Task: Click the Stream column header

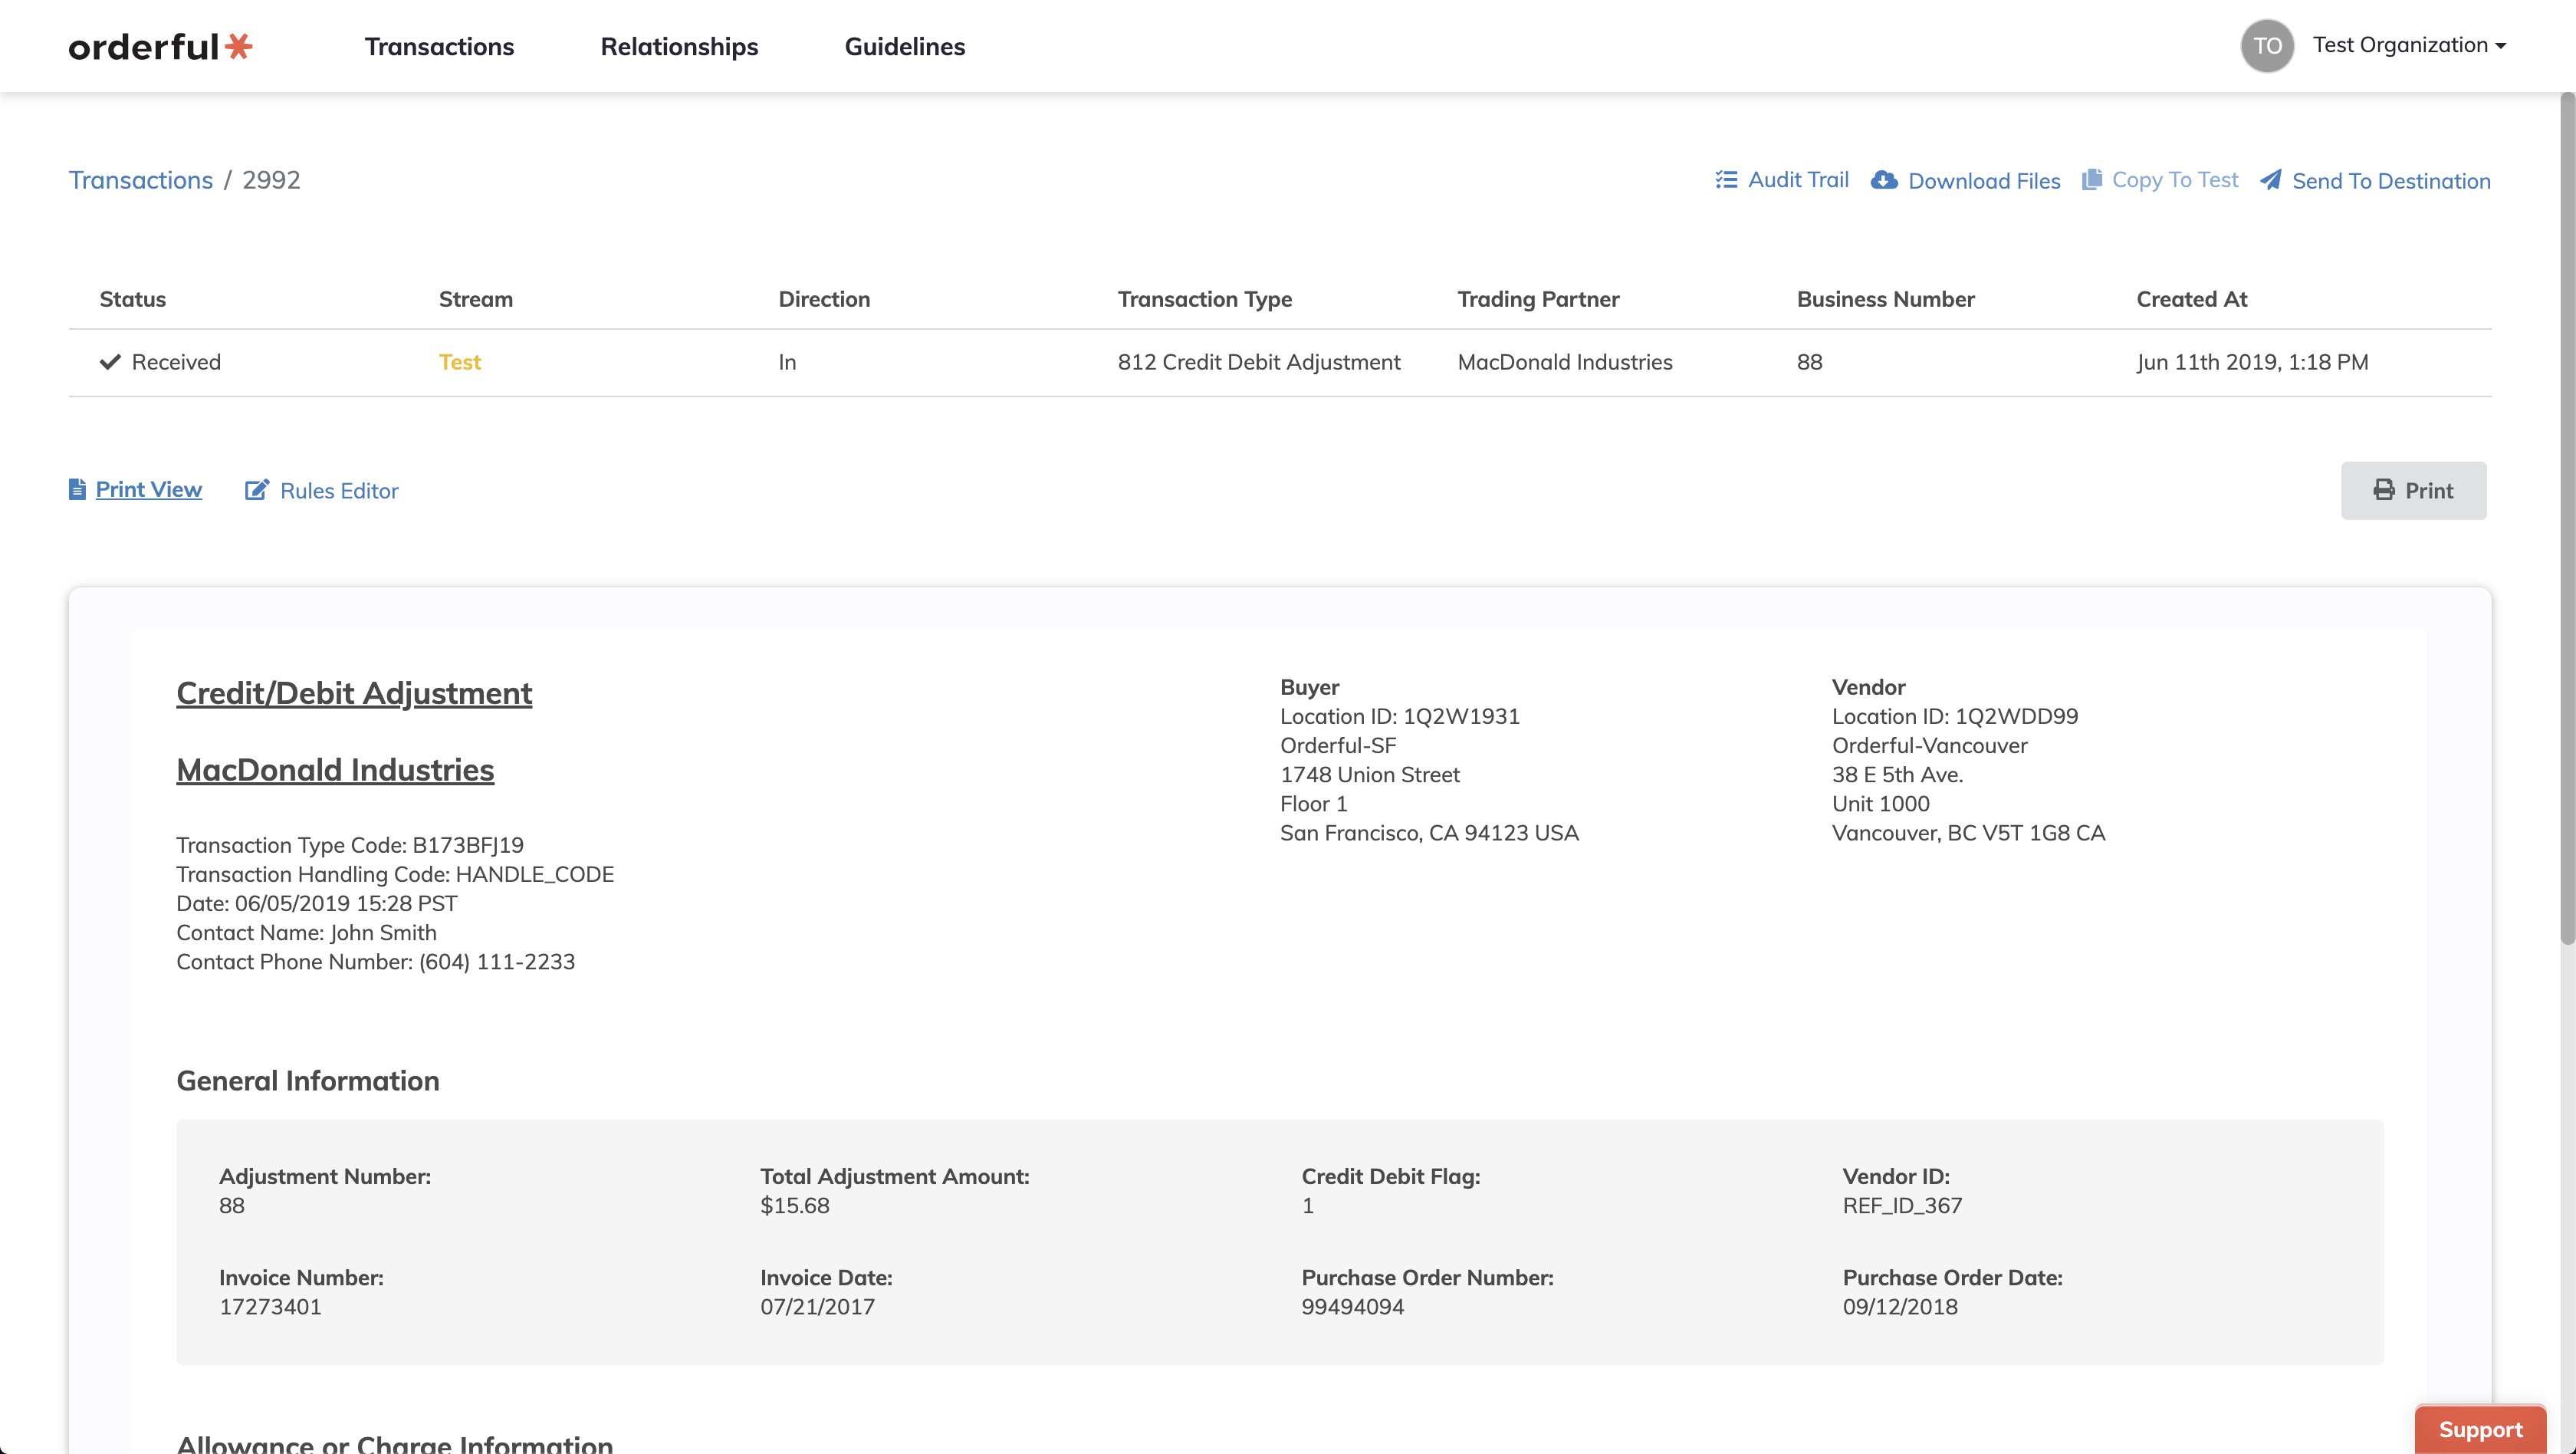Action: click(475, 299)
